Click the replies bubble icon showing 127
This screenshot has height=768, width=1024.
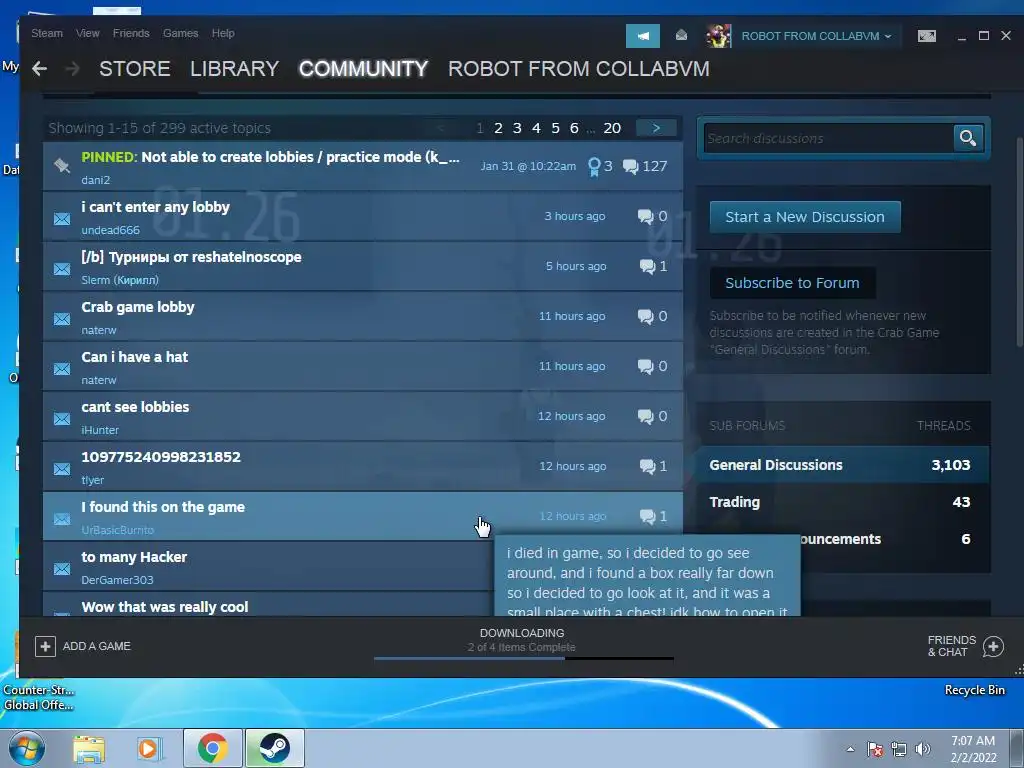point(630,167)
